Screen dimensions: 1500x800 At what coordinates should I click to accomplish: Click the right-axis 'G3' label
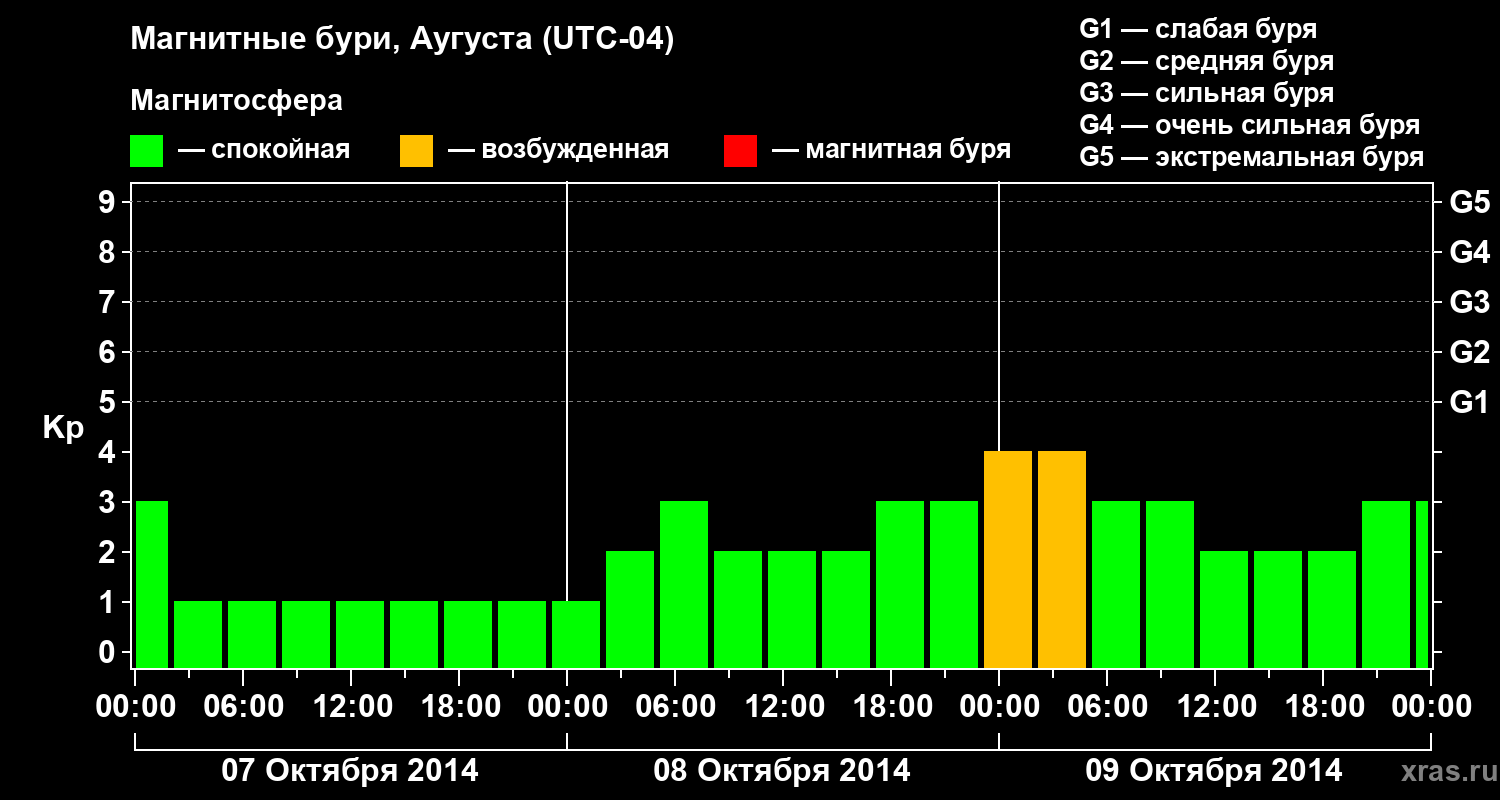[x=1470, y=302]
